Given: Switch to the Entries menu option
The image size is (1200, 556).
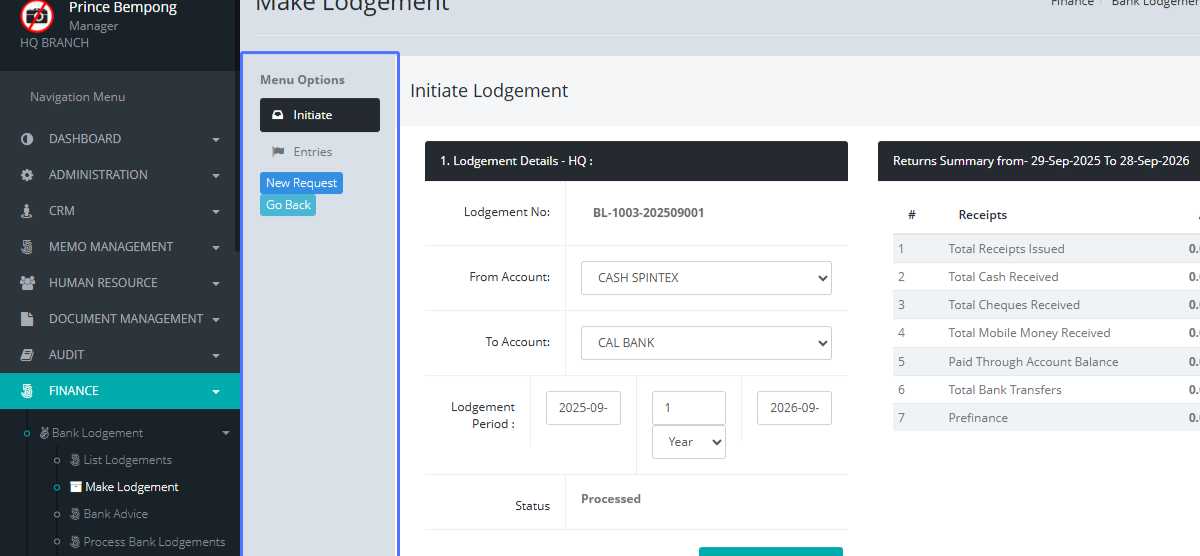Looking at the screenshot, I should click(x=312, y=152).
